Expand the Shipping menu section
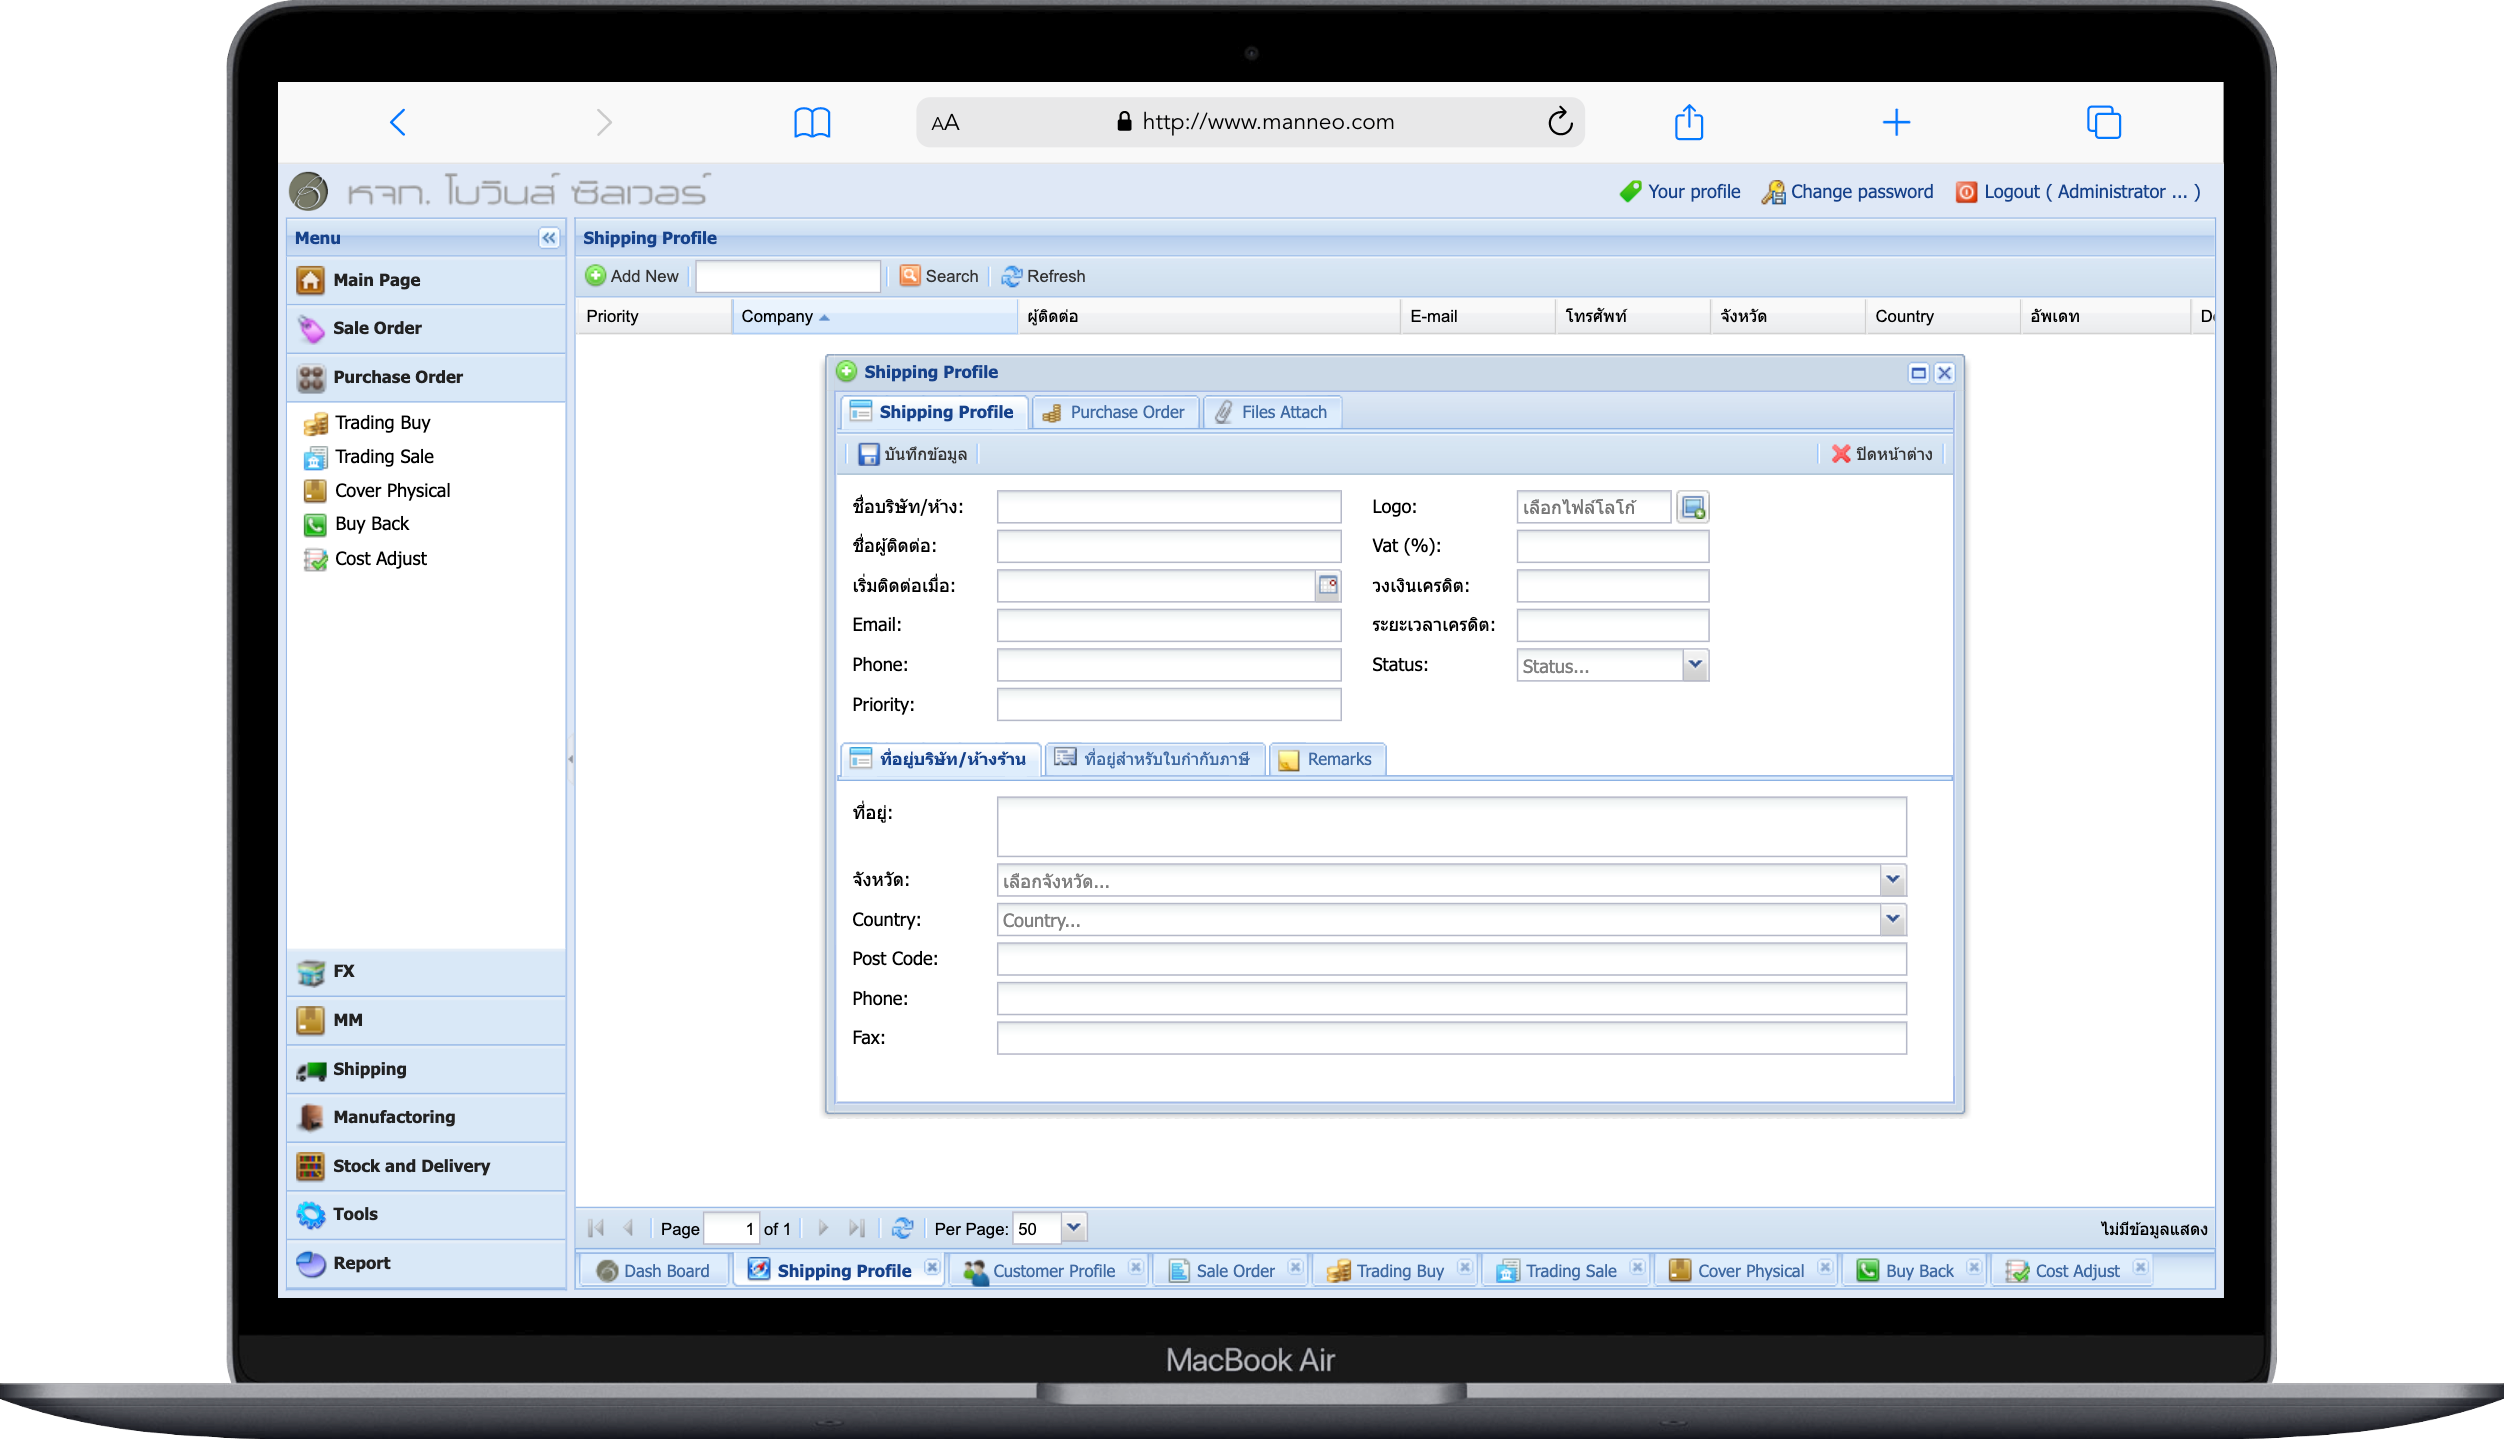The height and width of the screenshot is (1439, 2504). 426,1069
